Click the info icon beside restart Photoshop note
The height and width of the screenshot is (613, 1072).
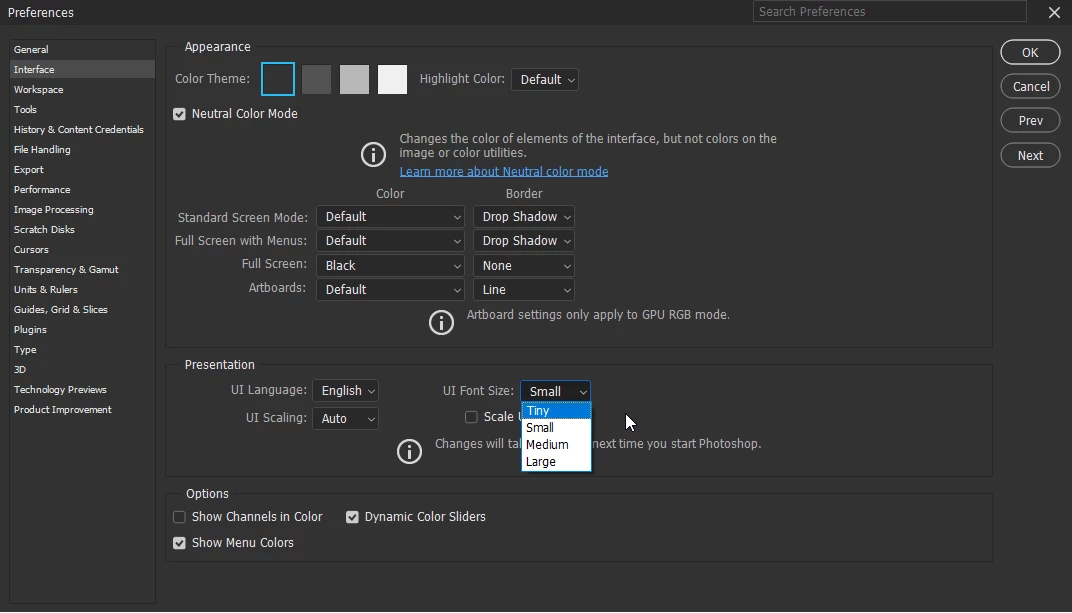(x=409, y=451)
